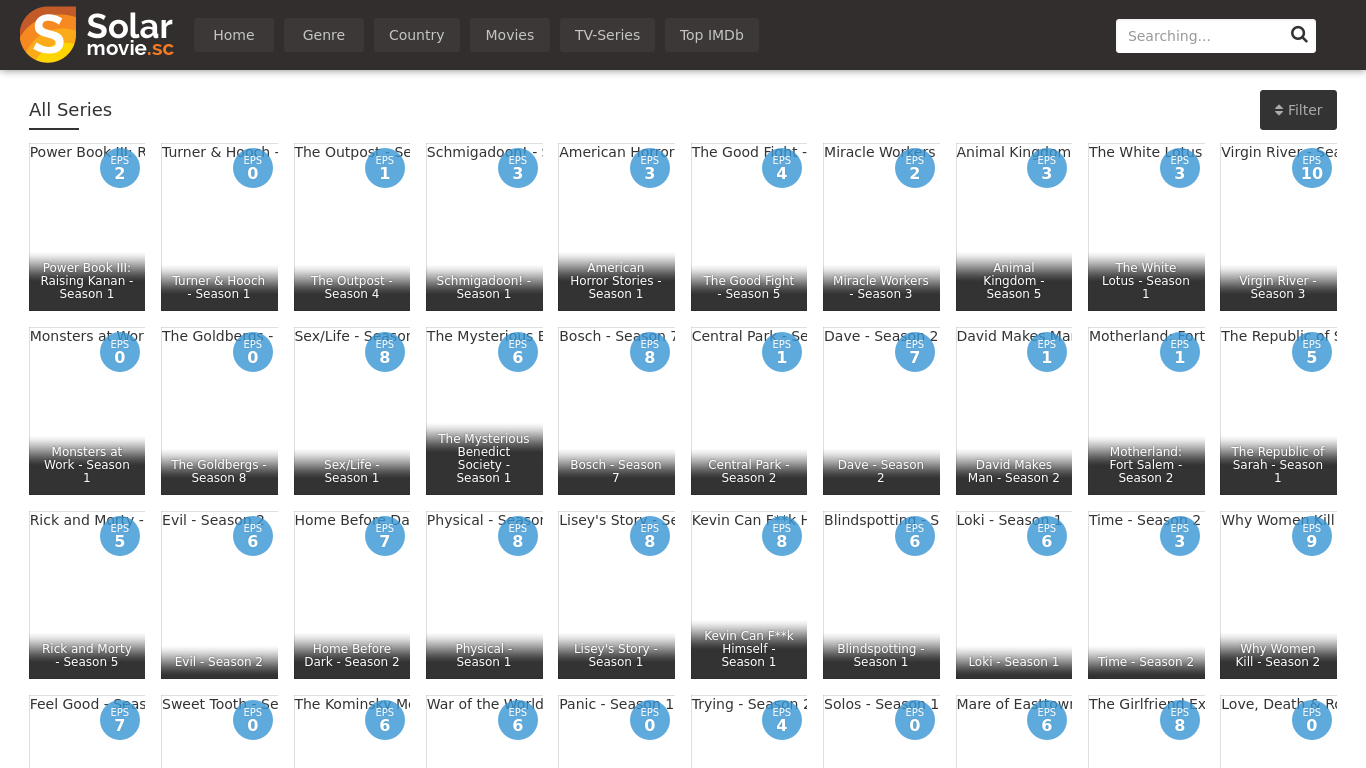Screen dimensions: 1366x768
Task: Open the TV-Series section
Action: 607,35
